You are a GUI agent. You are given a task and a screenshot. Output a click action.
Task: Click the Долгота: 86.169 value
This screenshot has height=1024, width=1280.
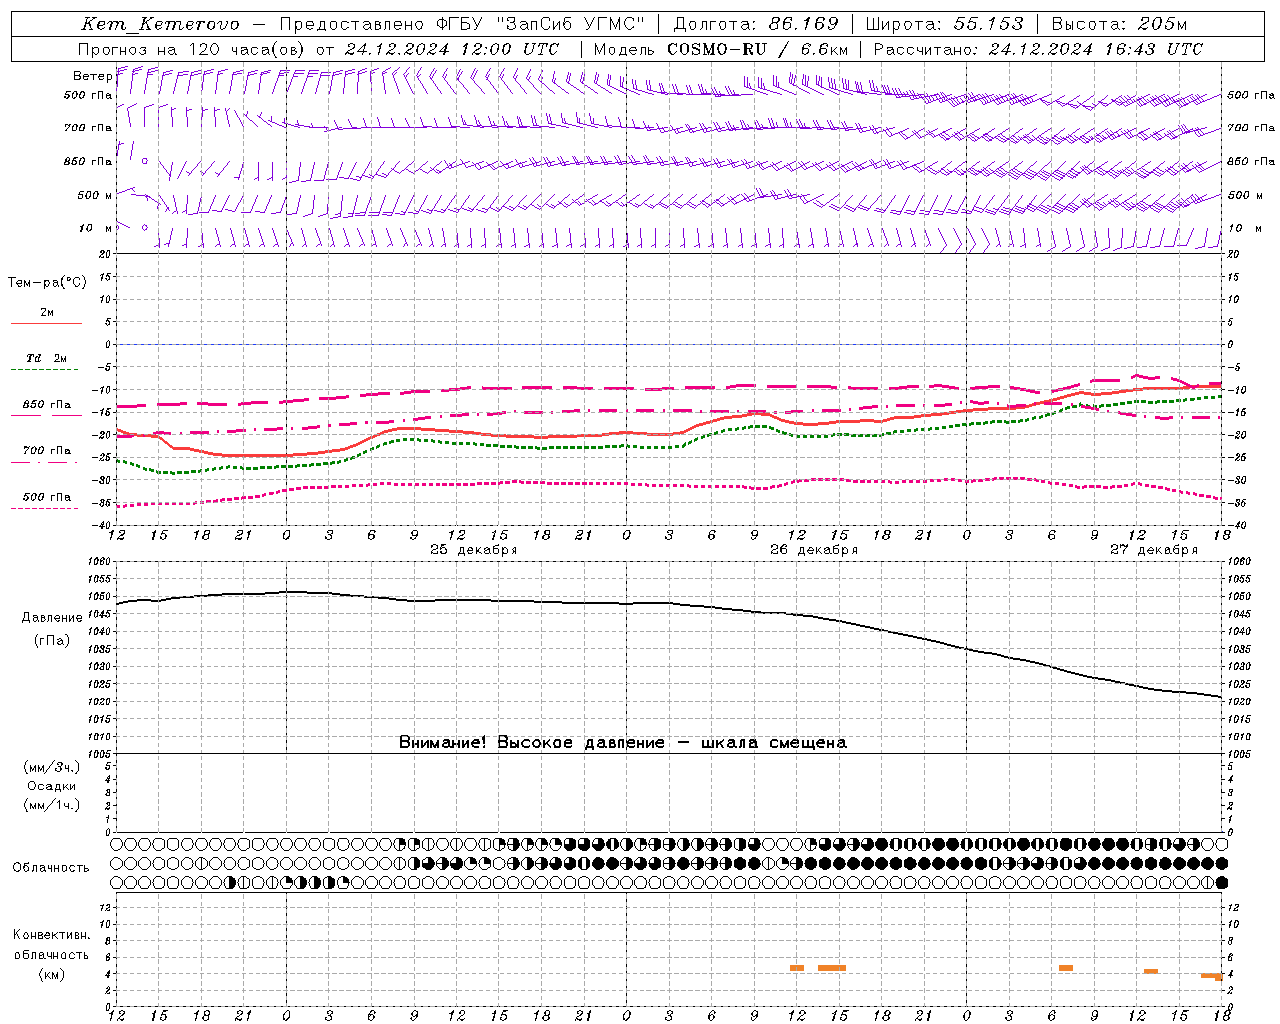tap(756, 24)
